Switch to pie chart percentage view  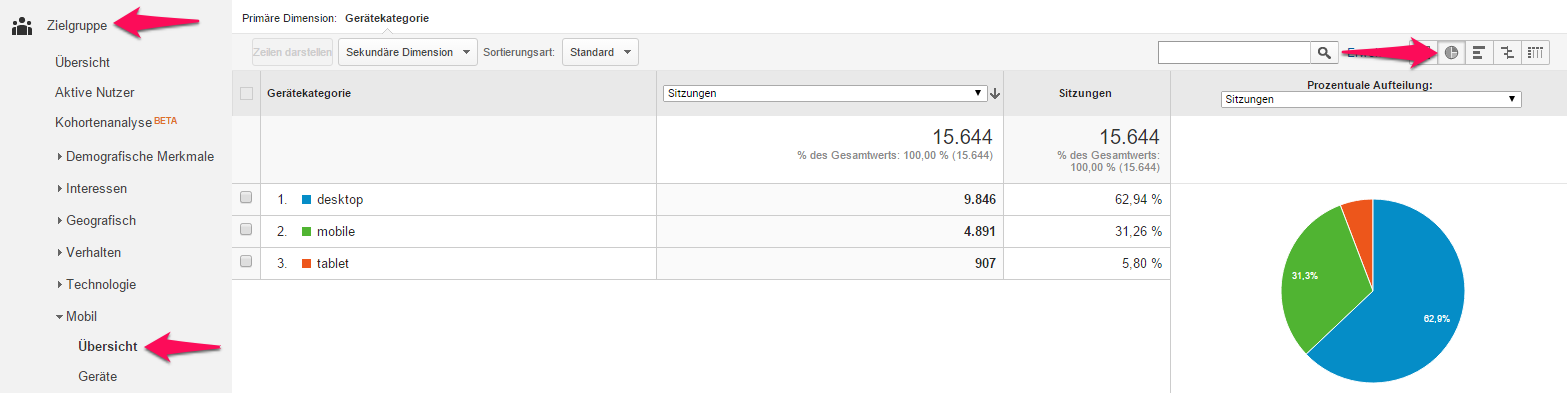pyautogui.click(x=1451, y=52)
